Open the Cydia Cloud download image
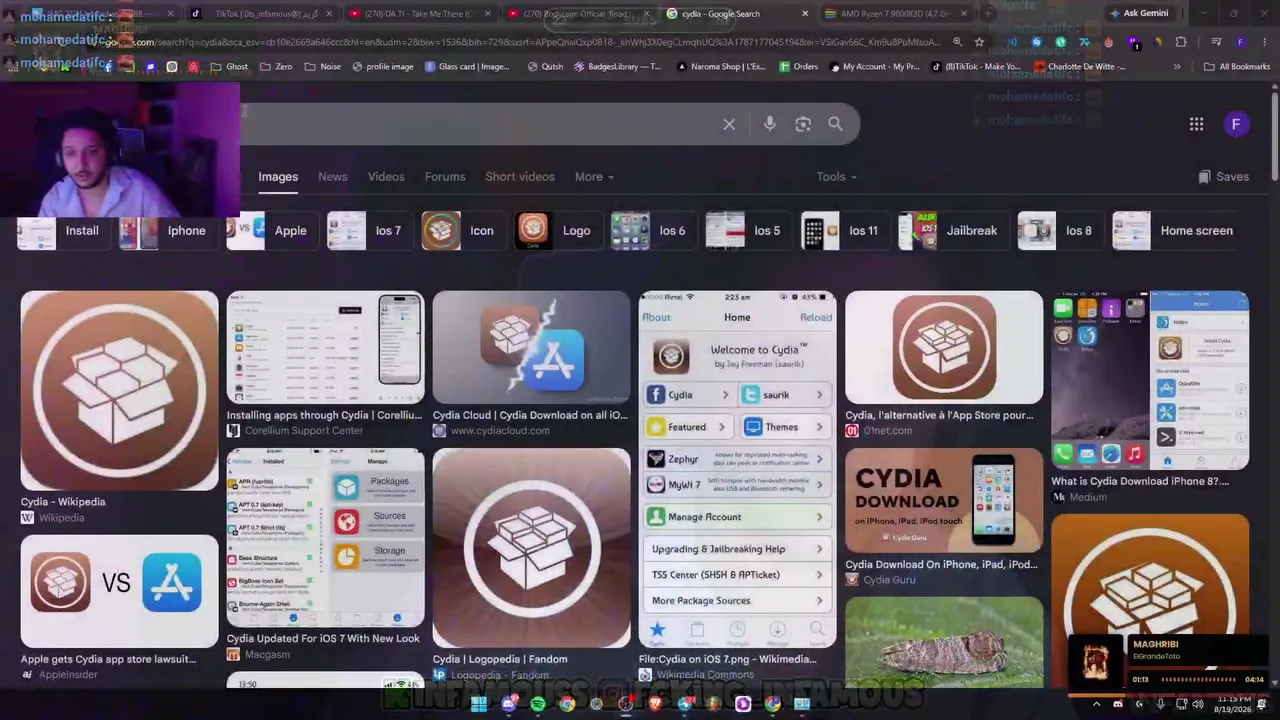 (531, 346)
